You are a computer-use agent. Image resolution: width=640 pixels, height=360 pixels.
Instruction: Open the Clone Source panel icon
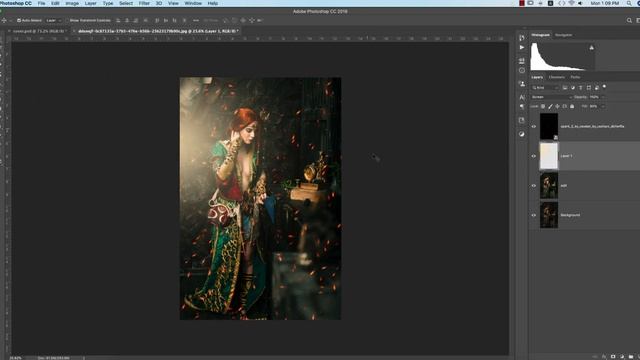522,84
